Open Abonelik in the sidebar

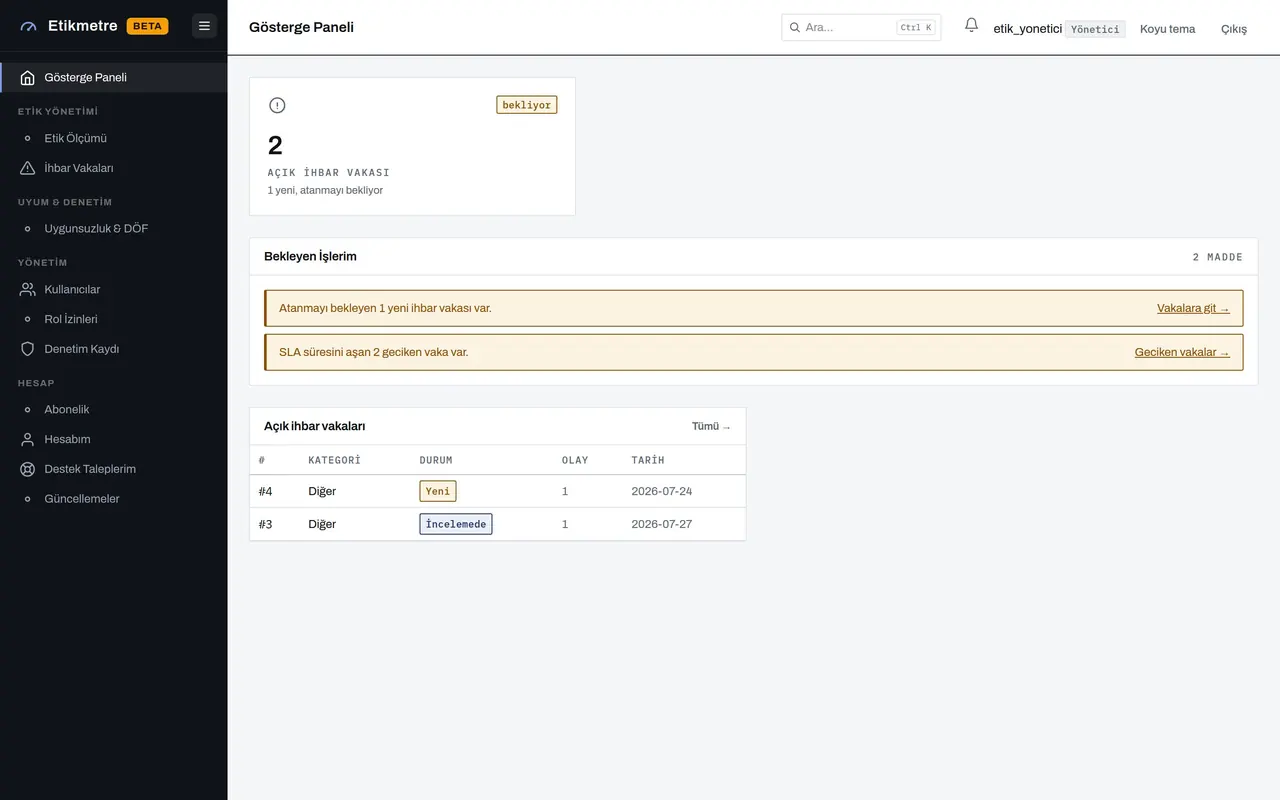pos(113,409)
